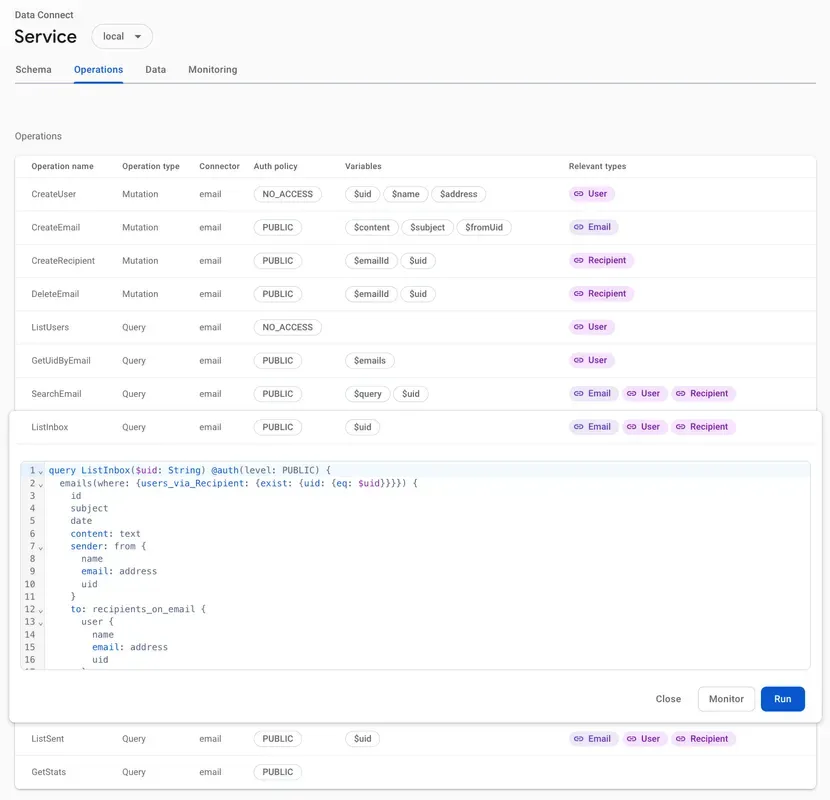The image size is (830, 800).
Task: Select the CreateEmail operation row
Action: [415, 228]
